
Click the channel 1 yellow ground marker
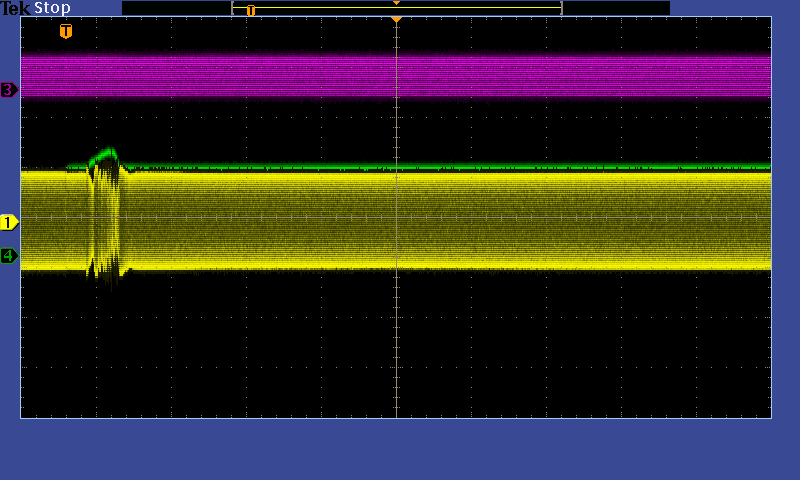click(x=9, y=222)
